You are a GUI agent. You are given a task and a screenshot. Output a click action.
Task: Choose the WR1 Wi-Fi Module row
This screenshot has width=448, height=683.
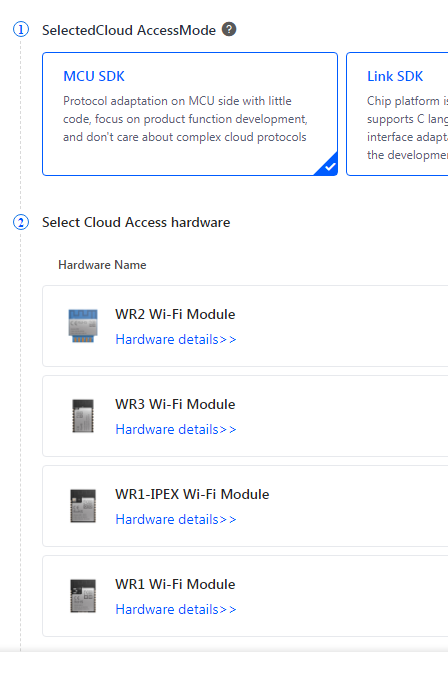(245, 596)
